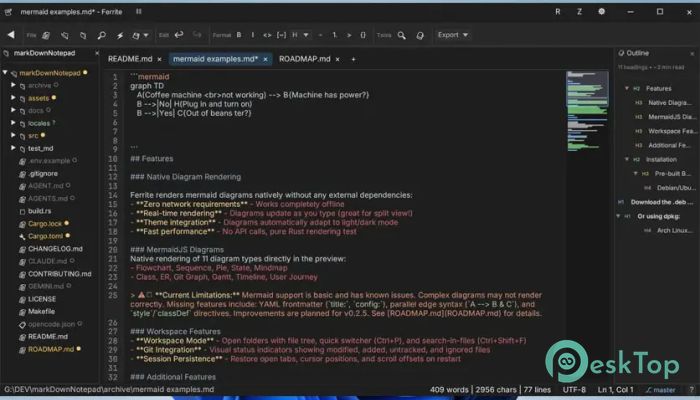This screenshot has width=700, height=400.
Task: Jump to Native Diagra... in Outline
Action: 670,103
